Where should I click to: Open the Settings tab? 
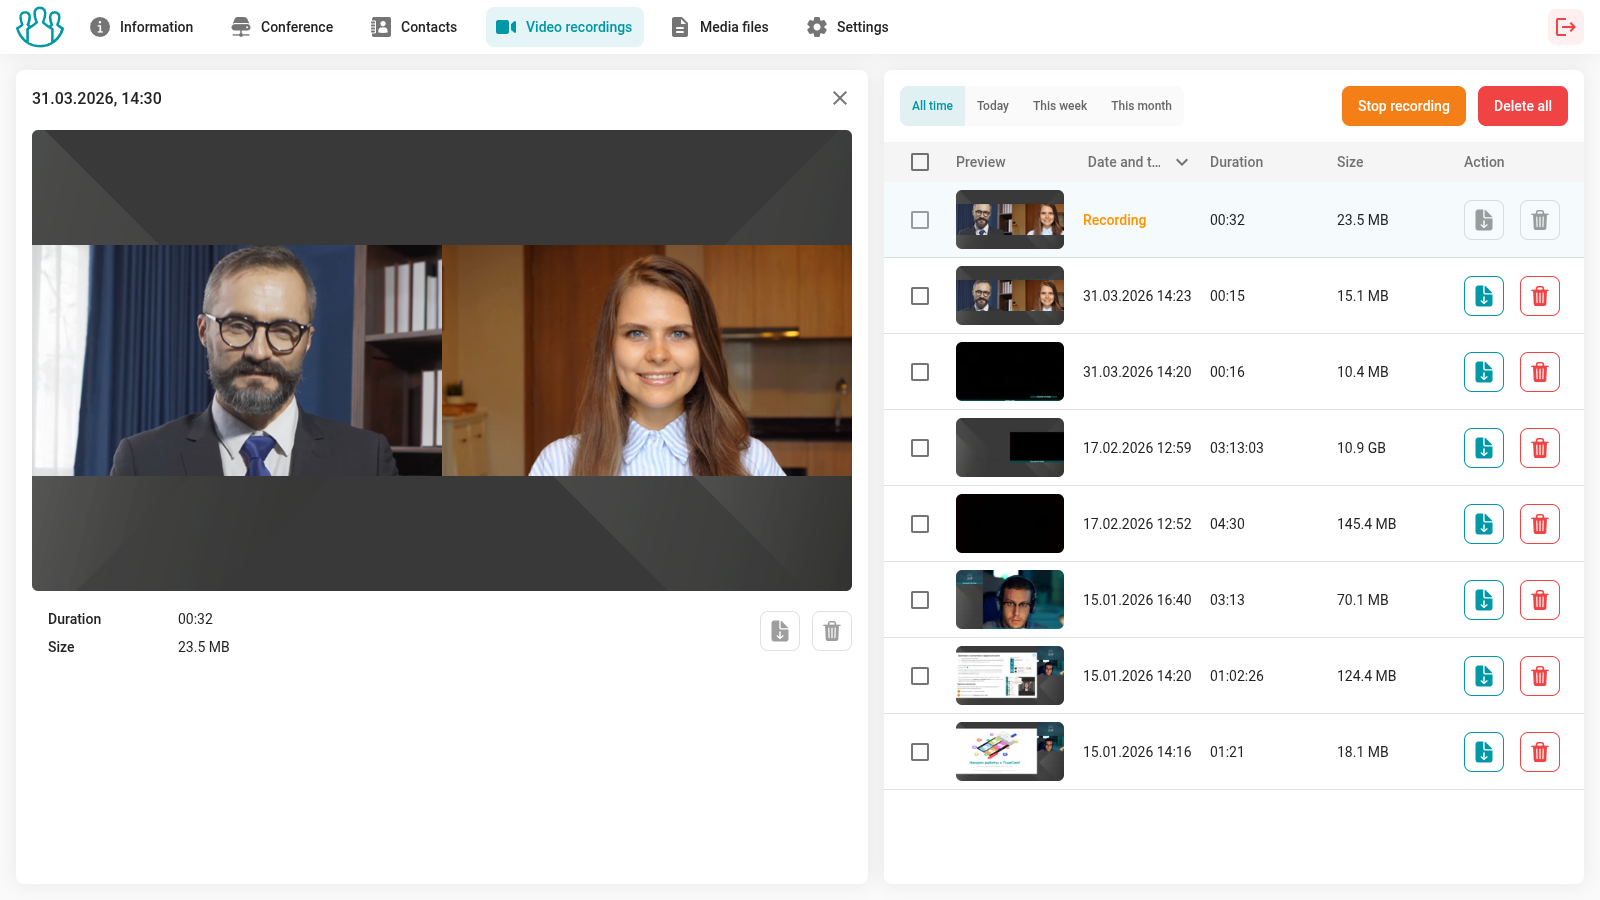point(847,27)
